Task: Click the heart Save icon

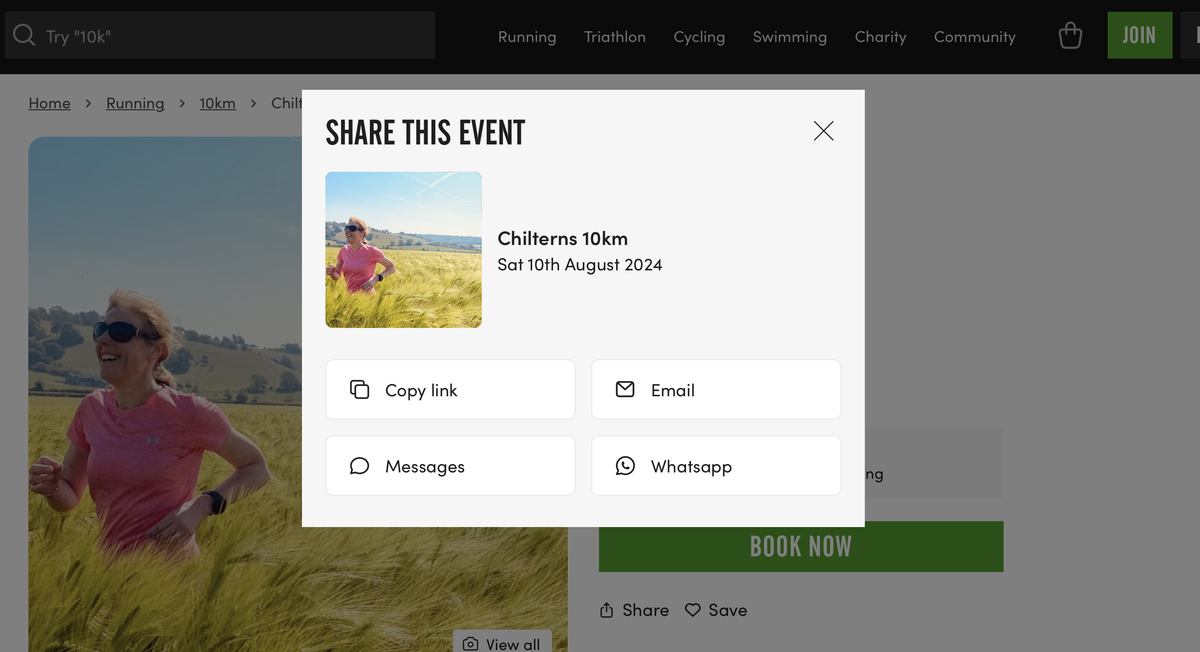Action: coord(692,610)
